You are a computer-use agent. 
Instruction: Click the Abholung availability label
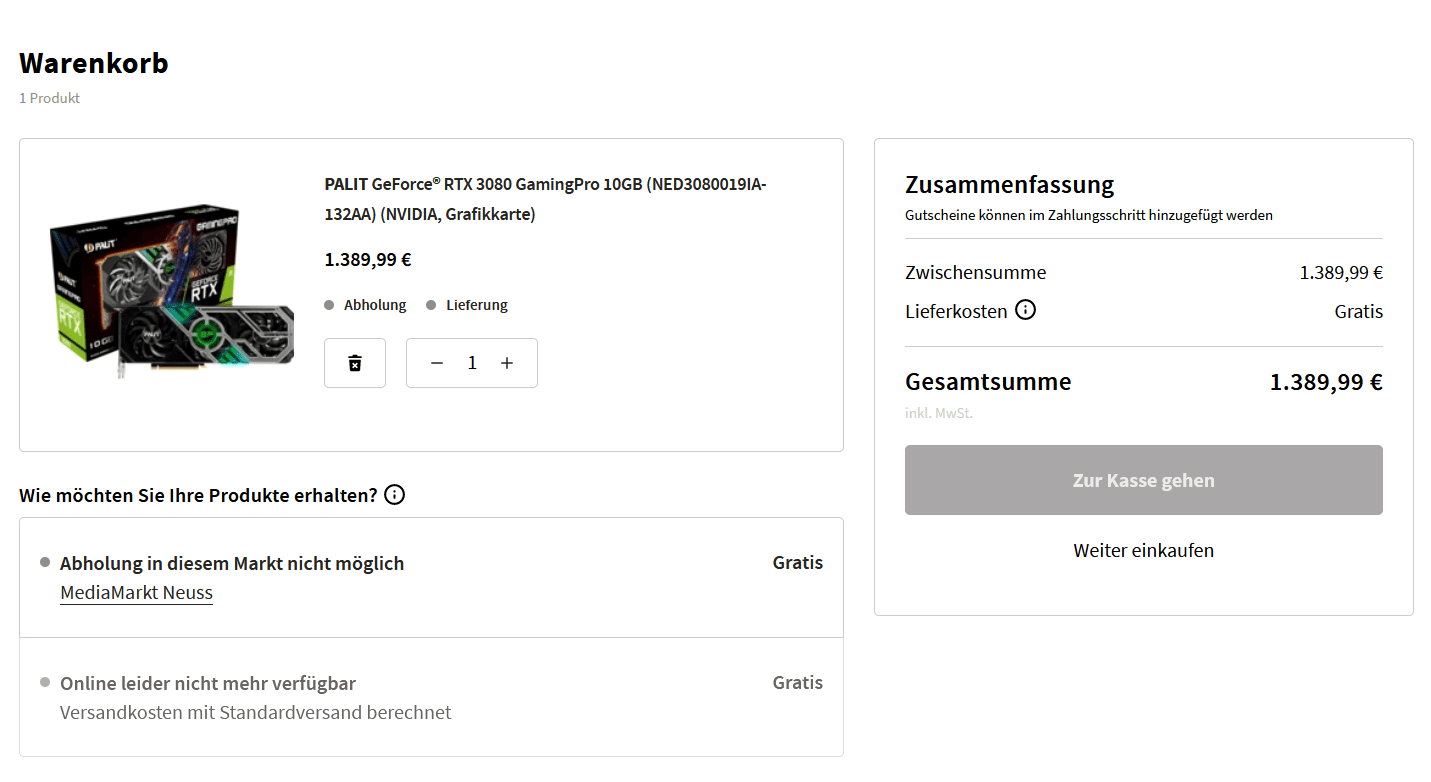(375, 305)
